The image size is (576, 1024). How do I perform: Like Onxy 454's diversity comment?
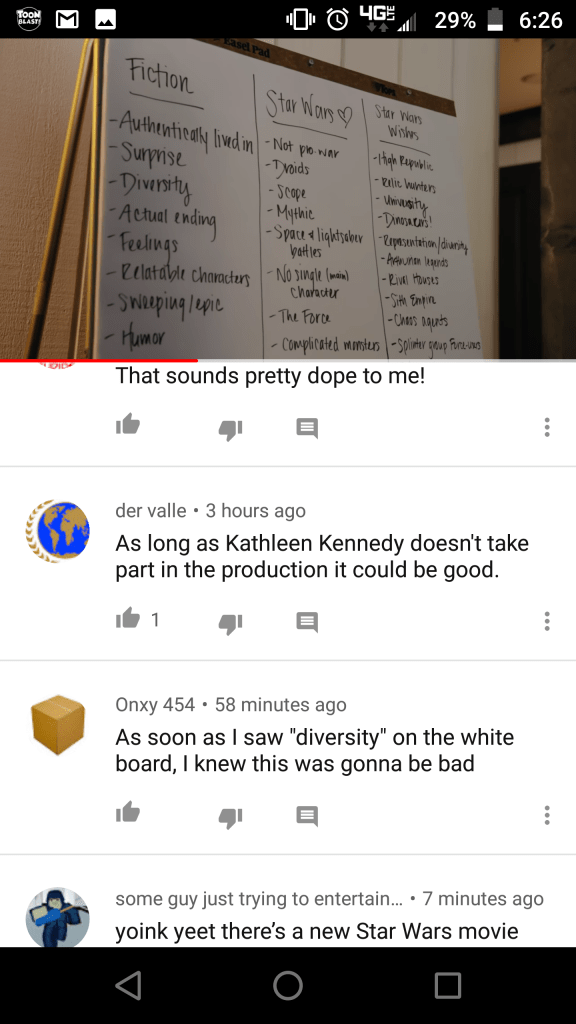coord(128,812)
